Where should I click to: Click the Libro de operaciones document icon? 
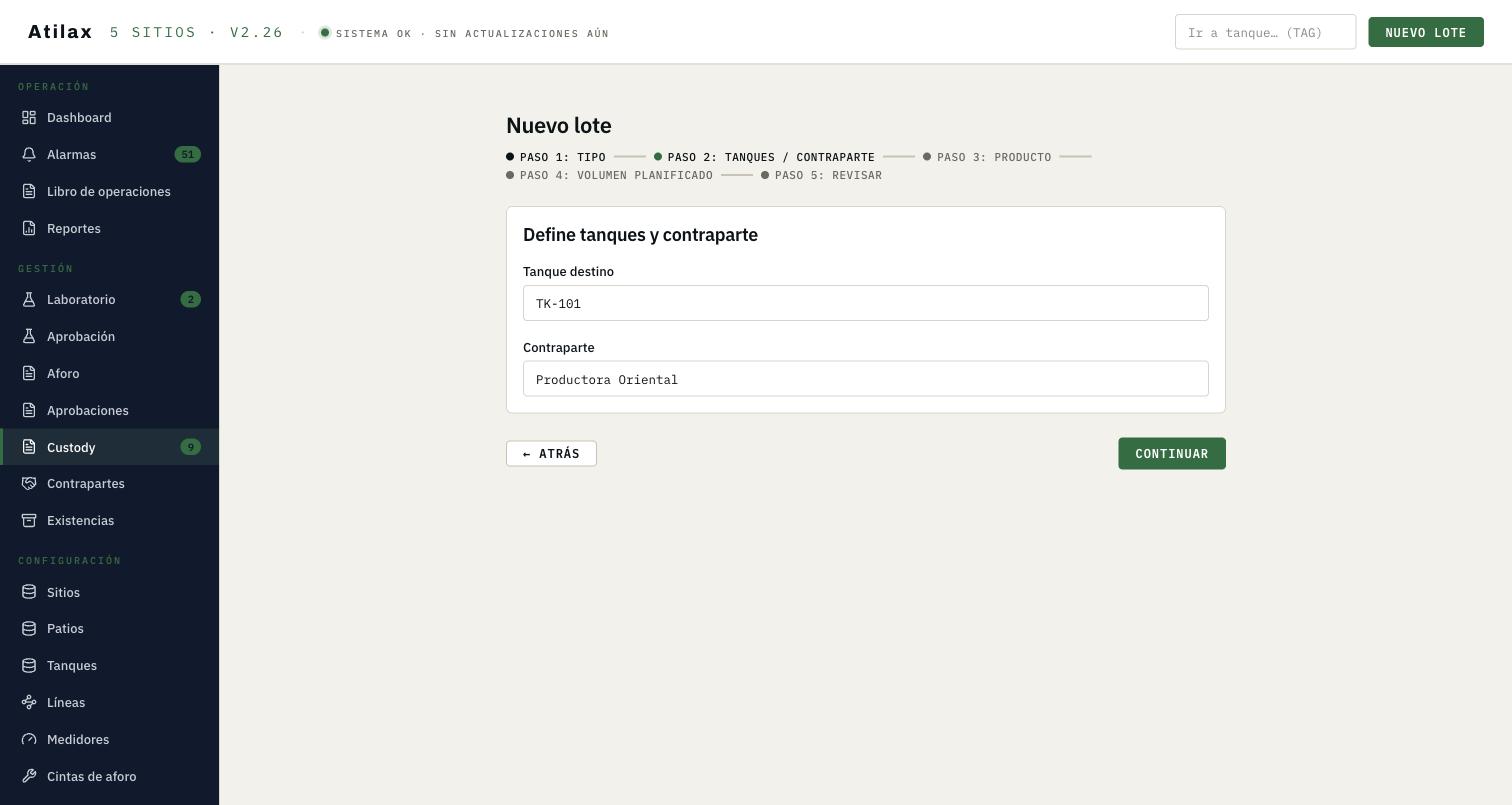29,192
